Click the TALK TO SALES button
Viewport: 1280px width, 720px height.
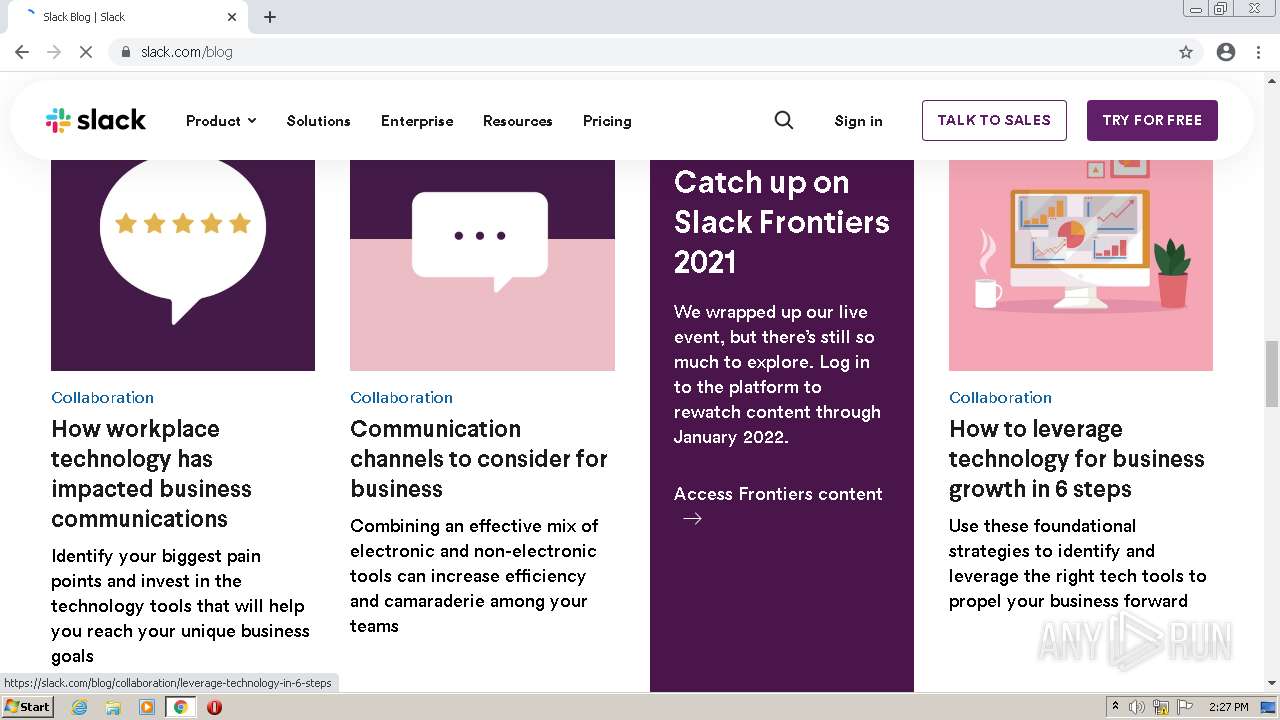tap(994, 120)
